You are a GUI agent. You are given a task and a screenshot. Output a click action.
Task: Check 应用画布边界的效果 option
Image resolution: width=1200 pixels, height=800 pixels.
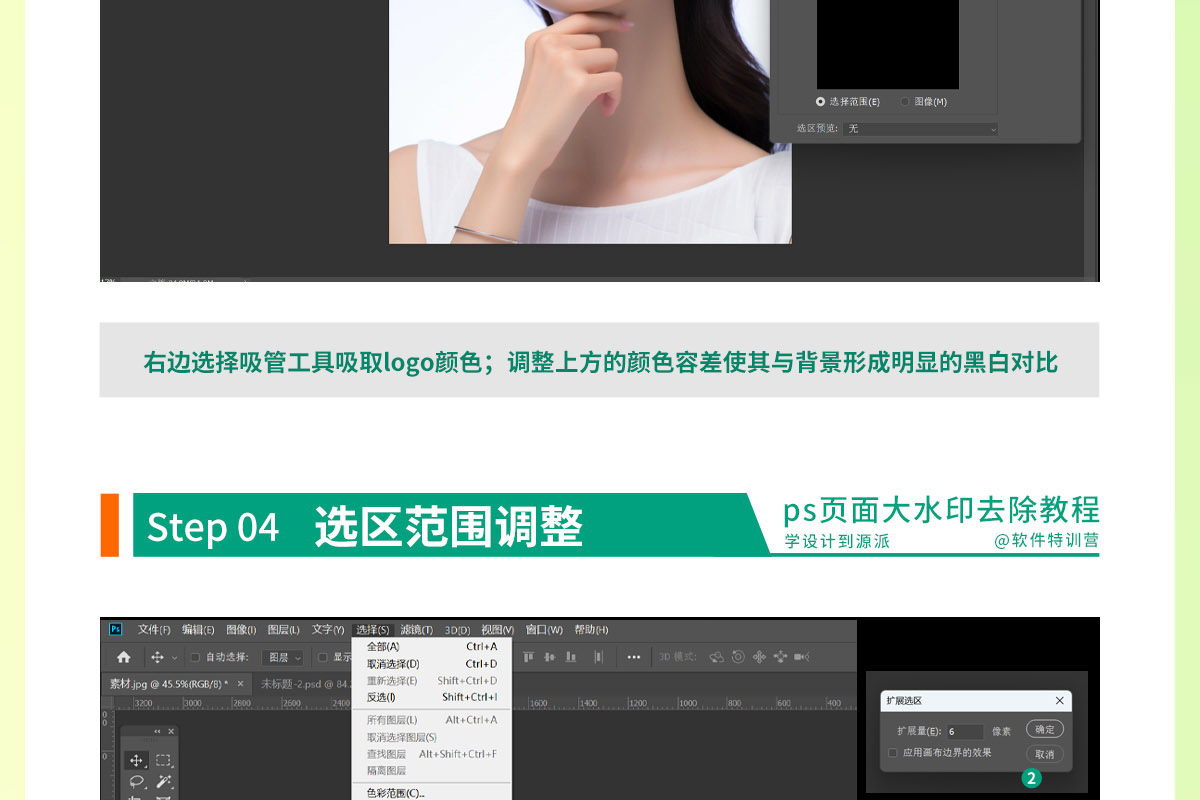coord(893,753)
